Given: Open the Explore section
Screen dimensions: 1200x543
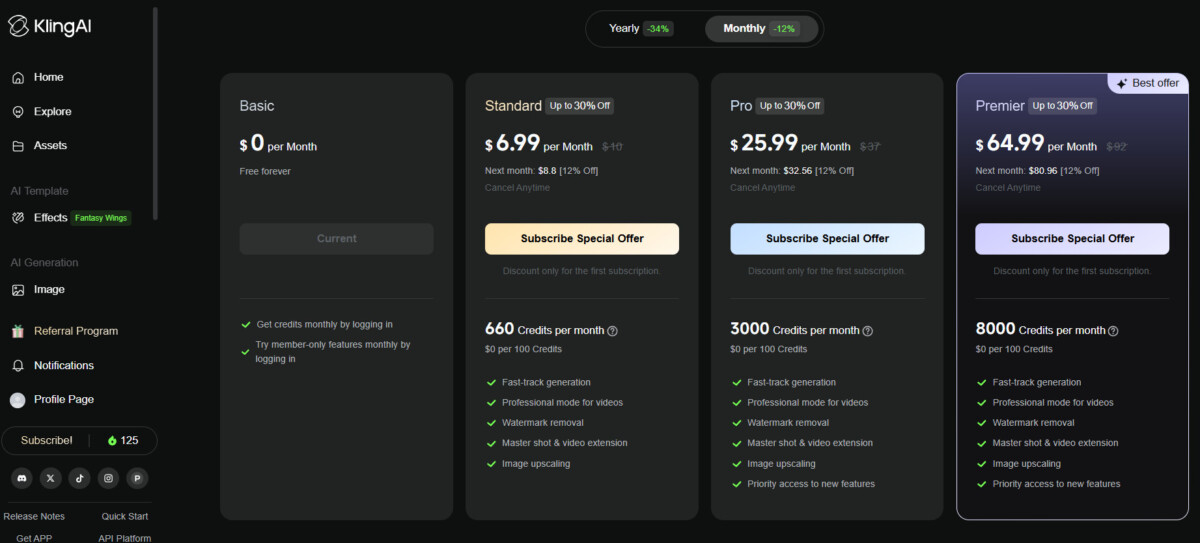Looking at the screenshot, I should tap(52, 111).
